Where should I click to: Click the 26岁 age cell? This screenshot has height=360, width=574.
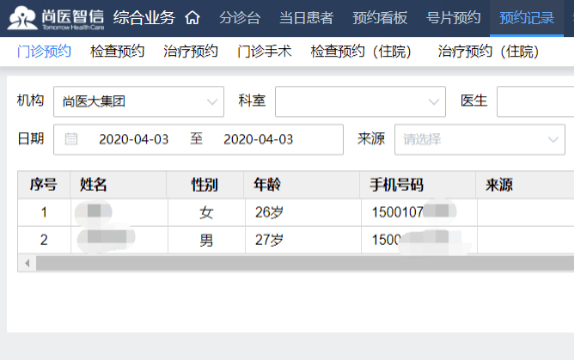(x=303, y=212)
